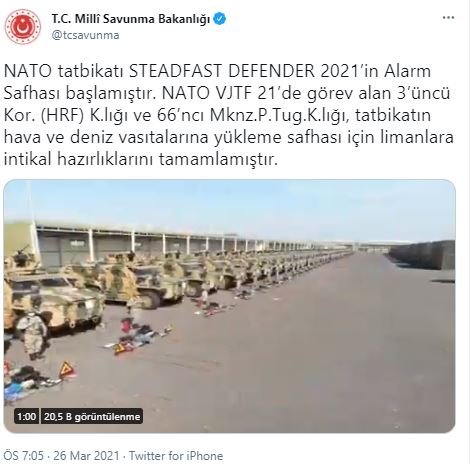The image size is (471, 464).
Task: Play the military convoy video
Action: coord(229,306)
